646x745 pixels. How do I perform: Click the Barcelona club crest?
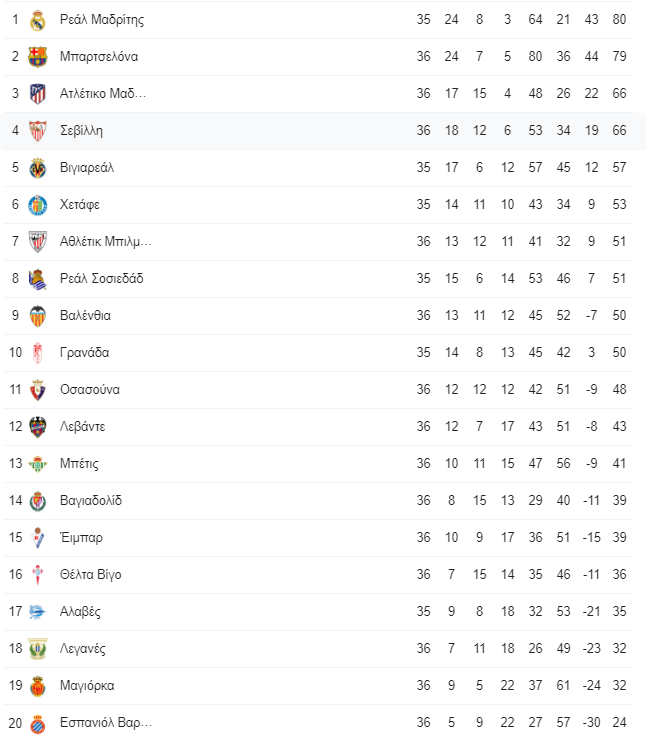coord(38,57)
